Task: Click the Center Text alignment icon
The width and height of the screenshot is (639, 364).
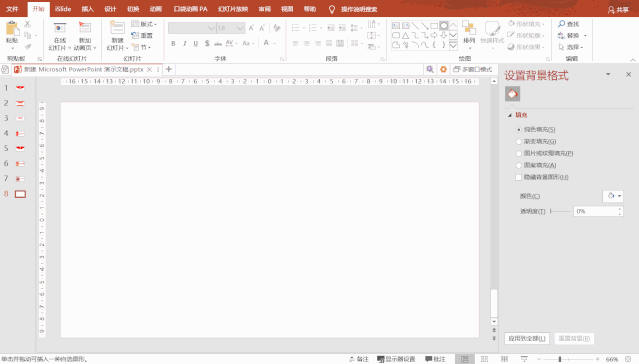Action: [306, 43]
